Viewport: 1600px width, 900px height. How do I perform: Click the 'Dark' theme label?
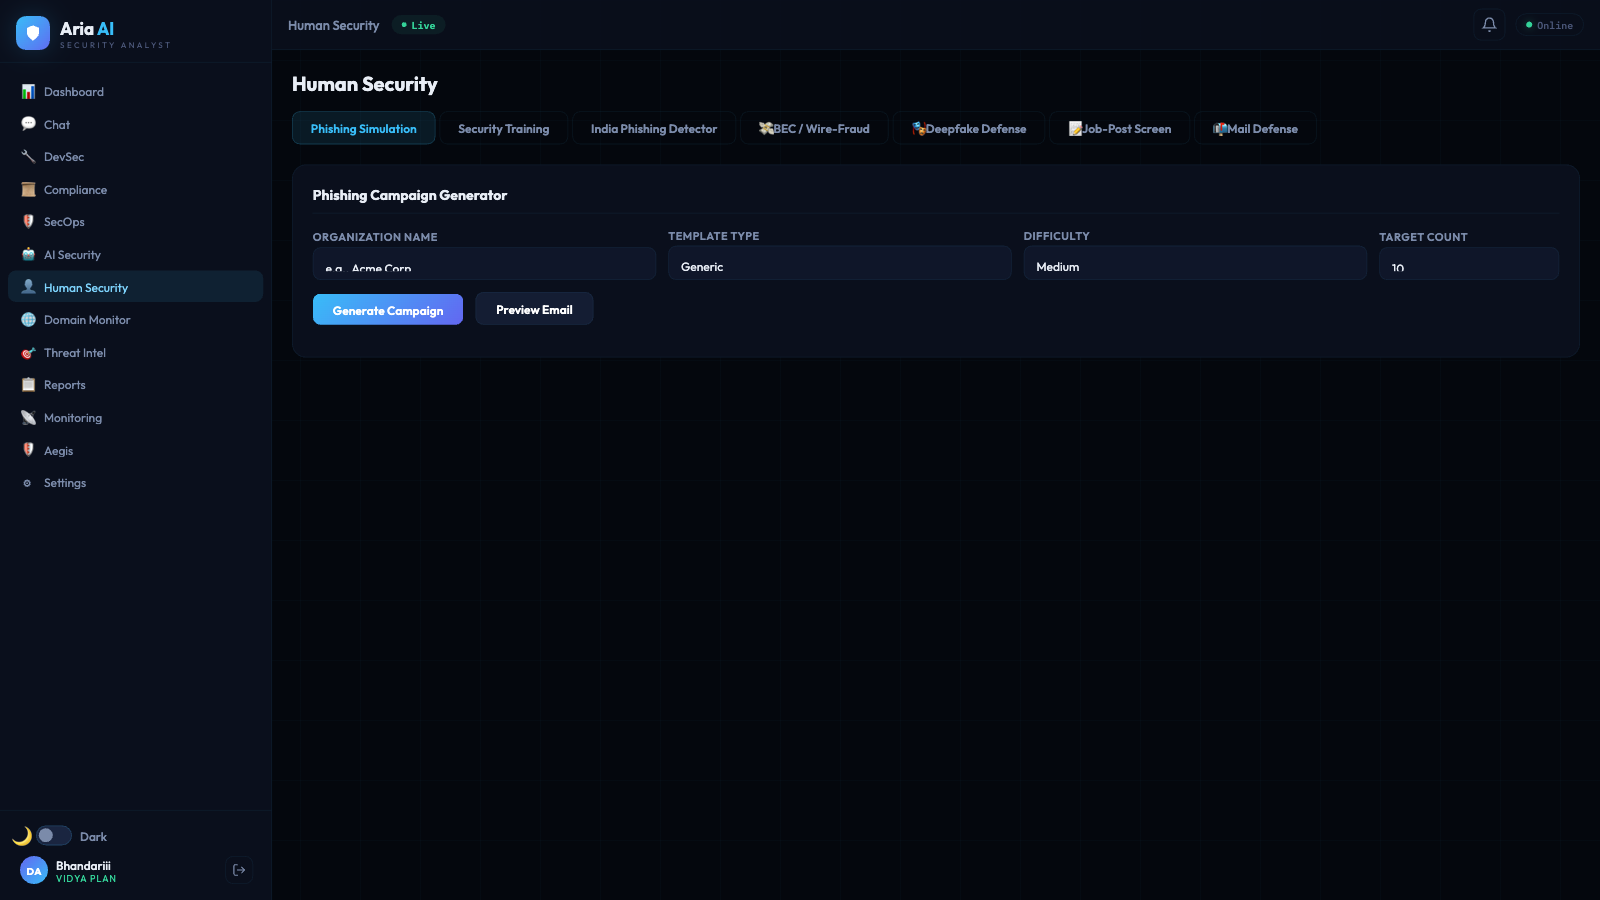click(93, 837)
